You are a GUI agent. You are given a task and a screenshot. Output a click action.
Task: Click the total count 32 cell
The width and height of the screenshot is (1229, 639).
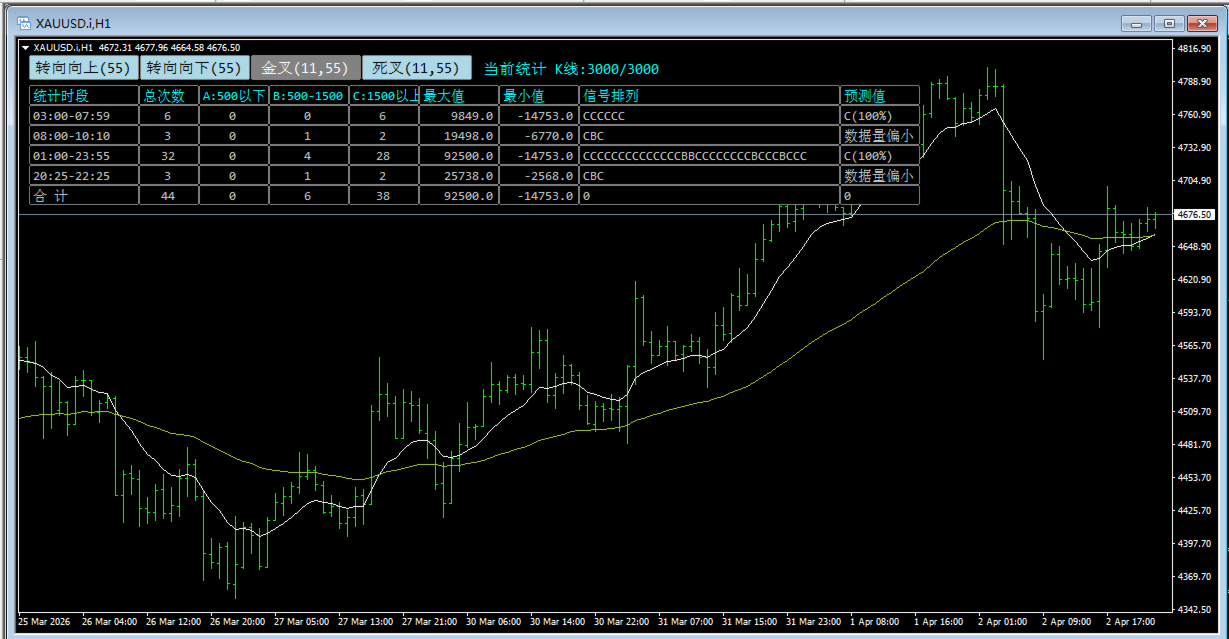[x=169, y=156]
